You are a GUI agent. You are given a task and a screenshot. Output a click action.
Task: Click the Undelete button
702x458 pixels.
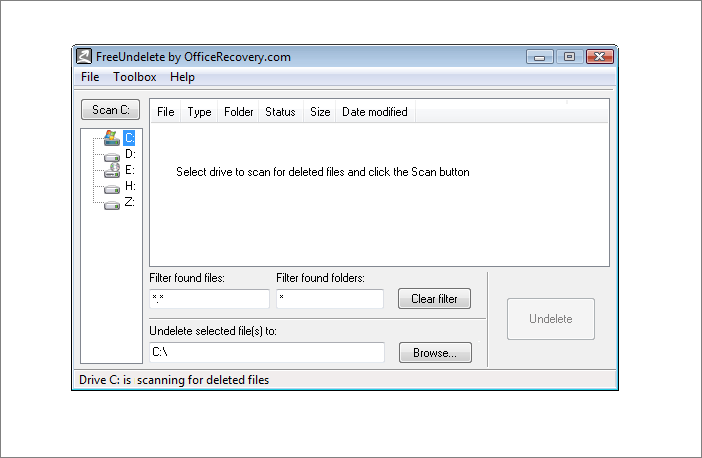551,319
